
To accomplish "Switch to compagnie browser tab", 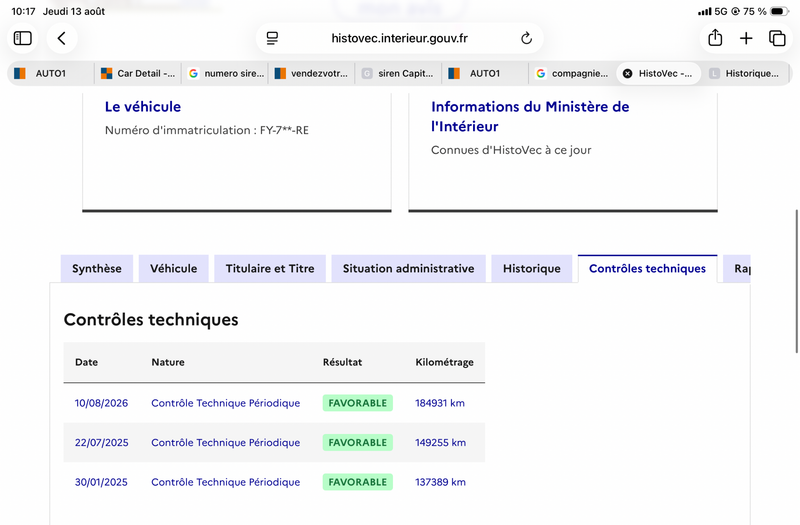I will [572, 73].
